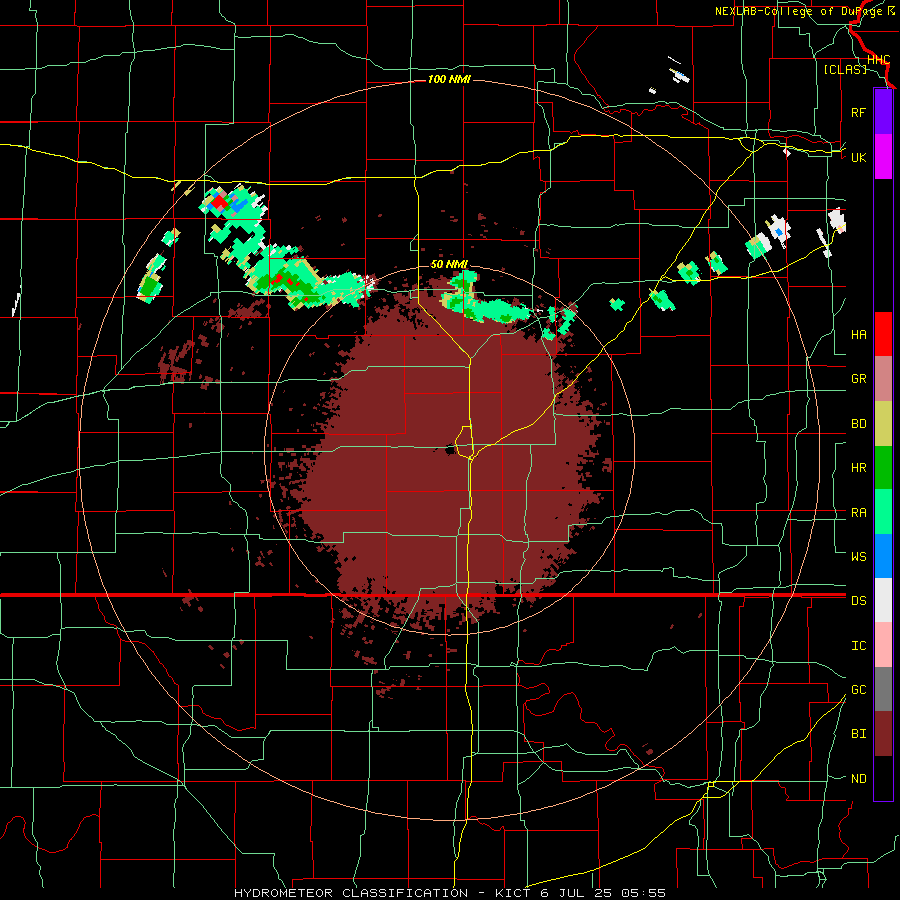The width and height of the screenshot is (900, 900).
Task: Click the GR legend label
Action: tap(858, 379)
